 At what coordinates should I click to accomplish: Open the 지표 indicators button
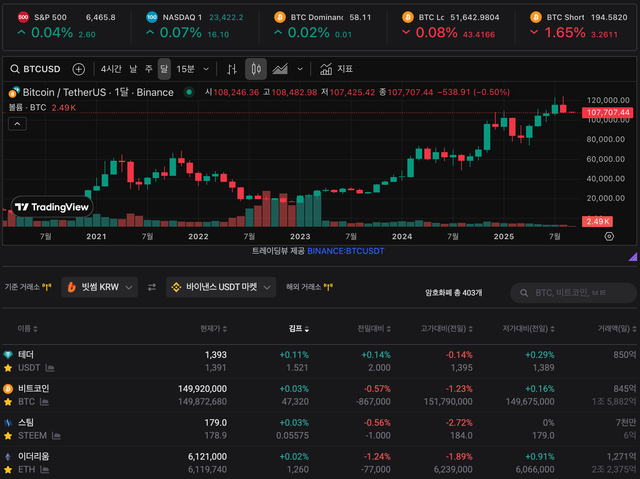pos(336,69)
